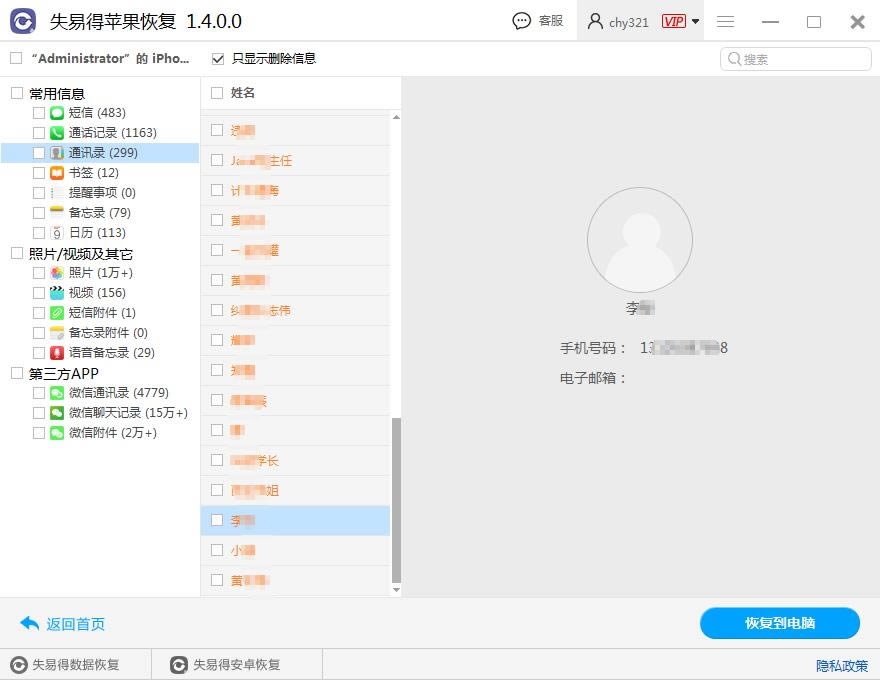Click into the 搜索 search field
The height and width of the screenshot is (680, 880).
tap(795, 58)
